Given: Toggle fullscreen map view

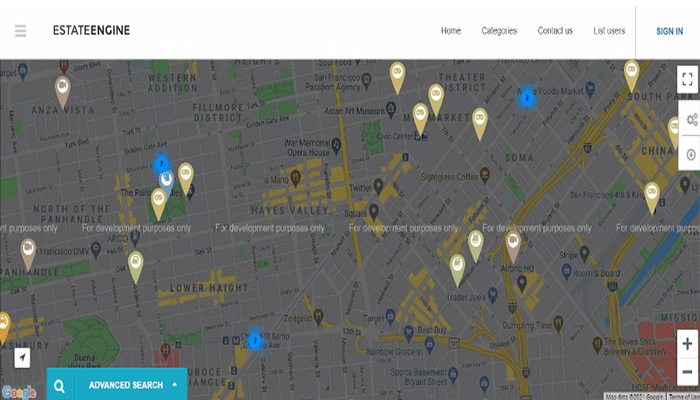Looking at the screenshot, I should click(688, 79).
